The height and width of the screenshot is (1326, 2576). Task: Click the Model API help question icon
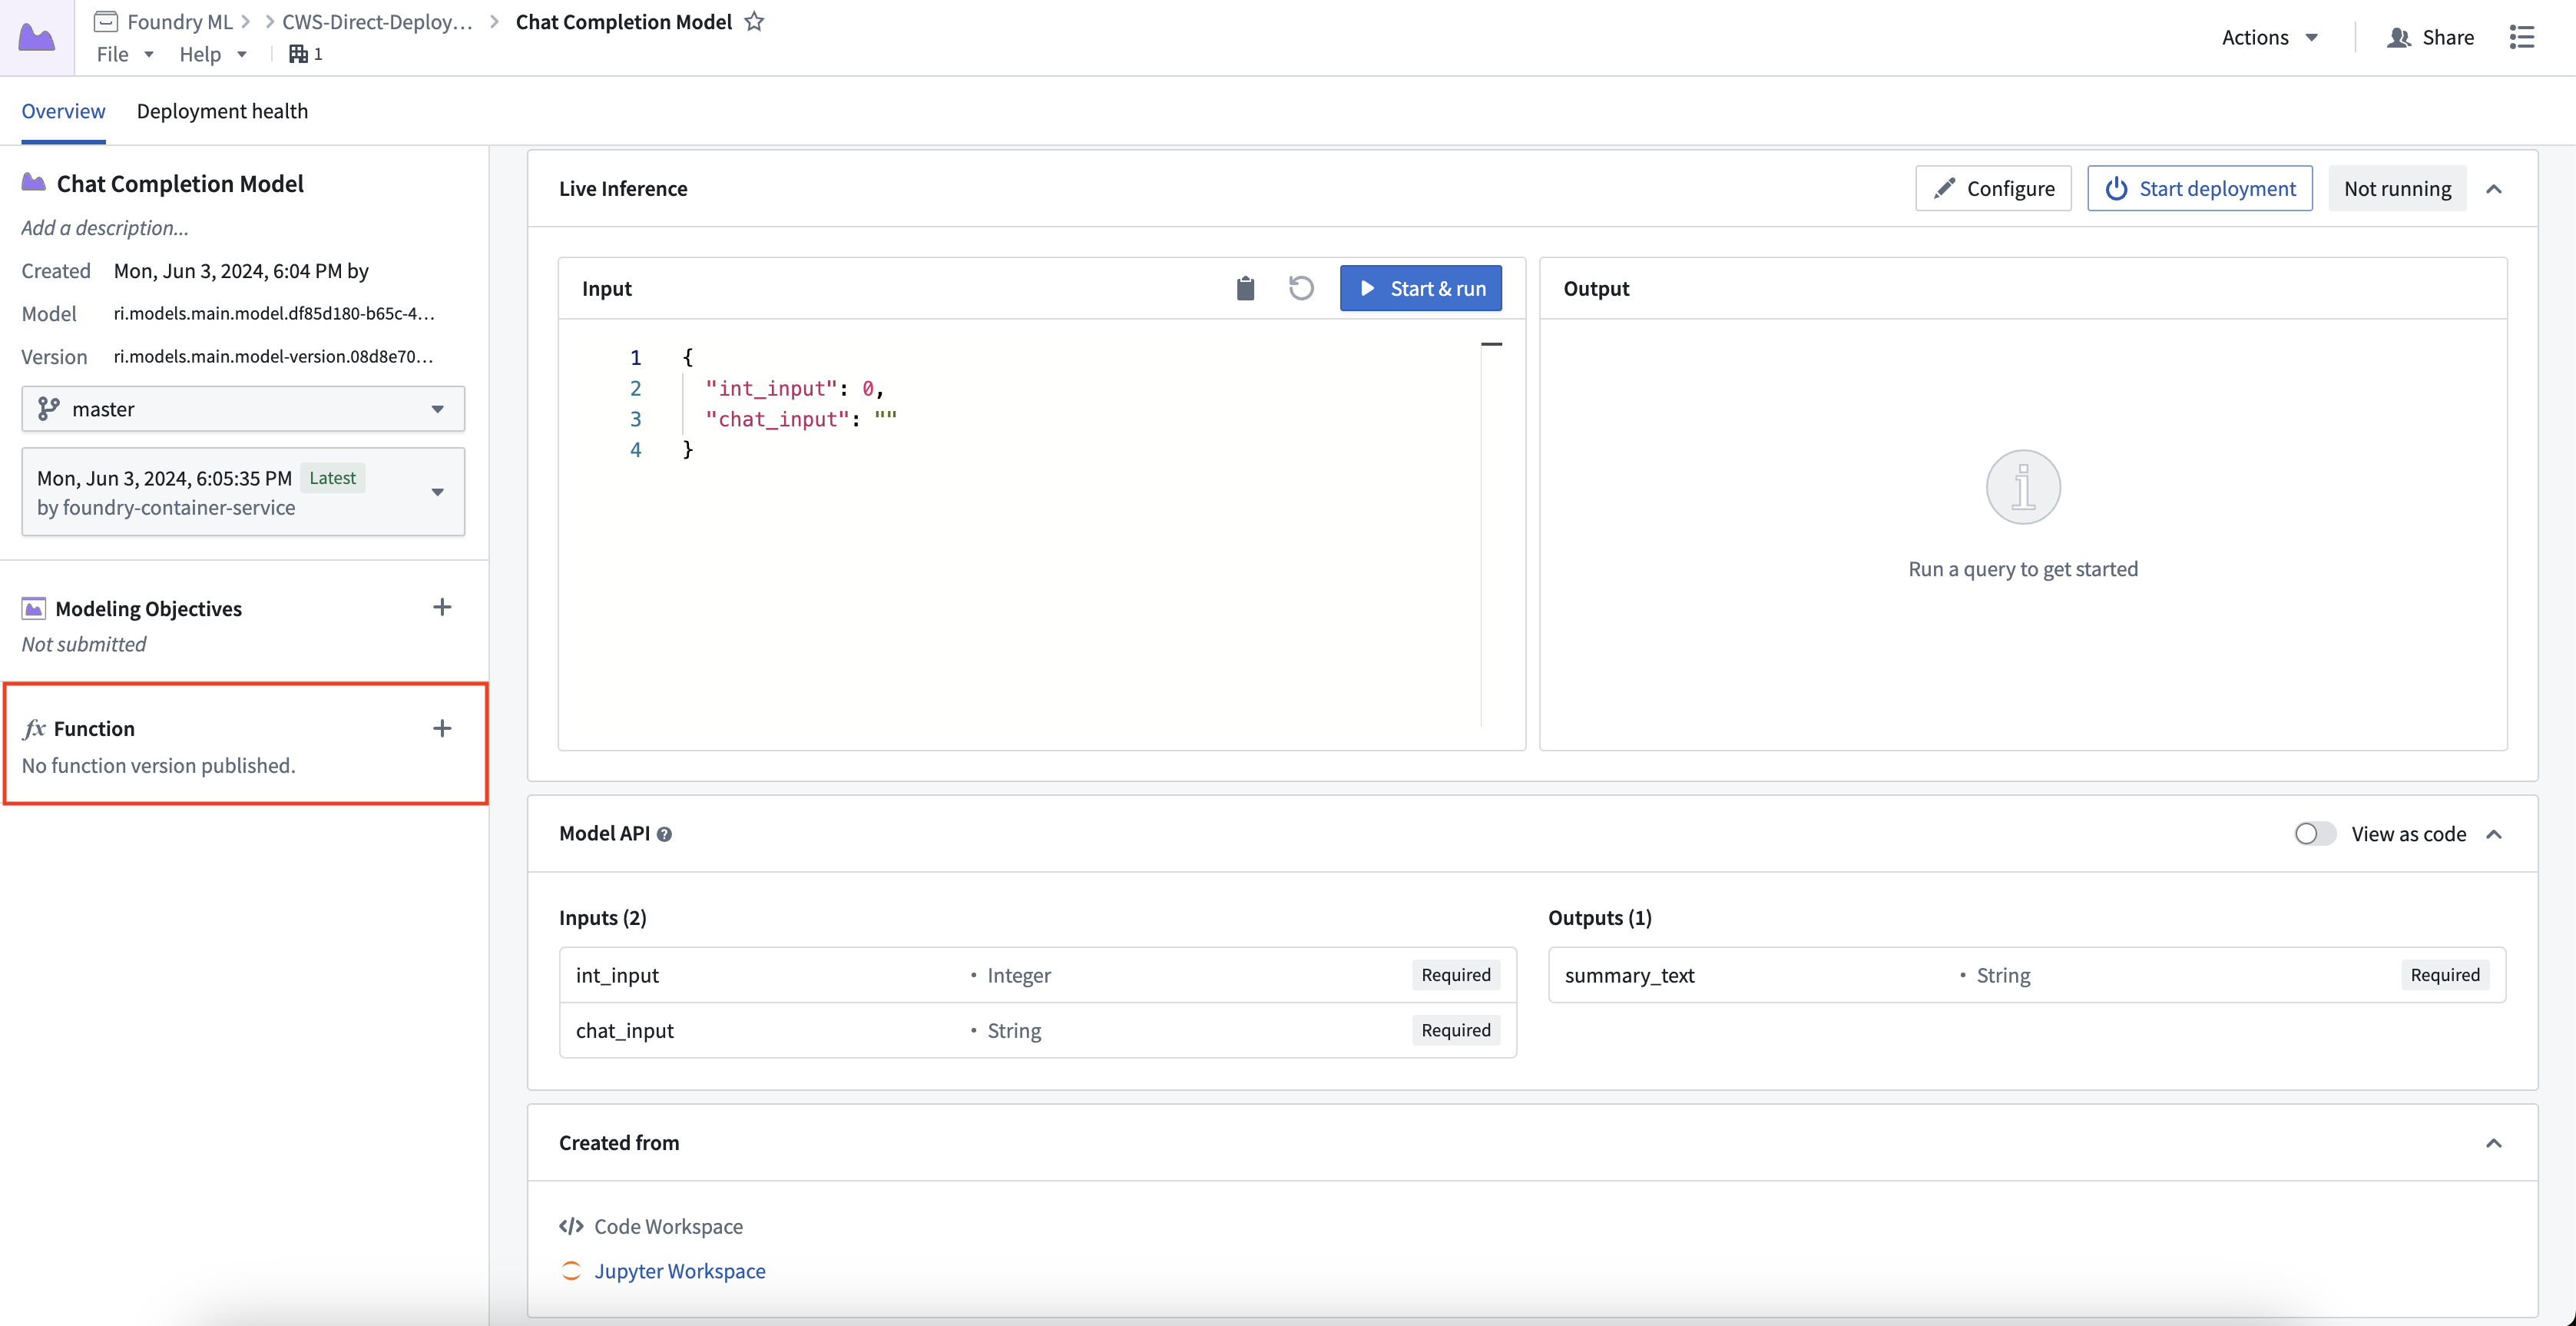click(664, 834)
